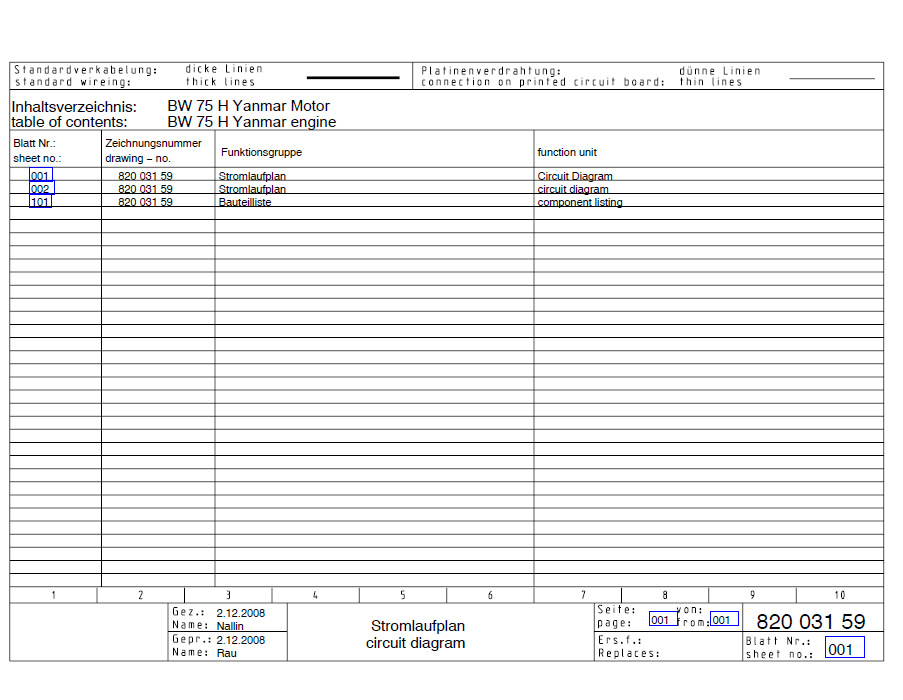Open sheet link 002 in contents table
Screen dimensions: 903x700
41,188
